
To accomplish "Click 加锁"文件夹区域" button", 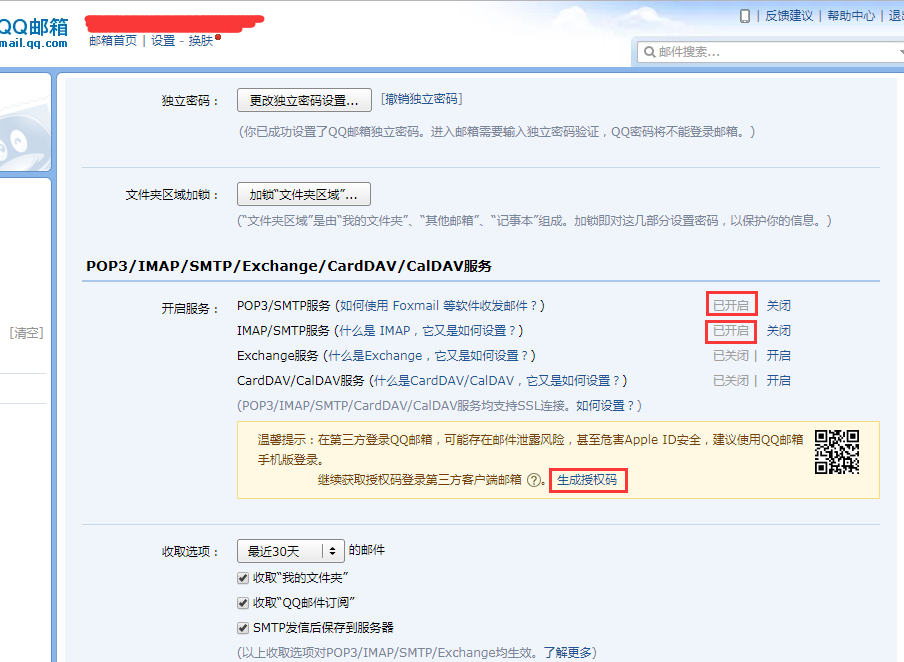I will (x=304, y=194).
